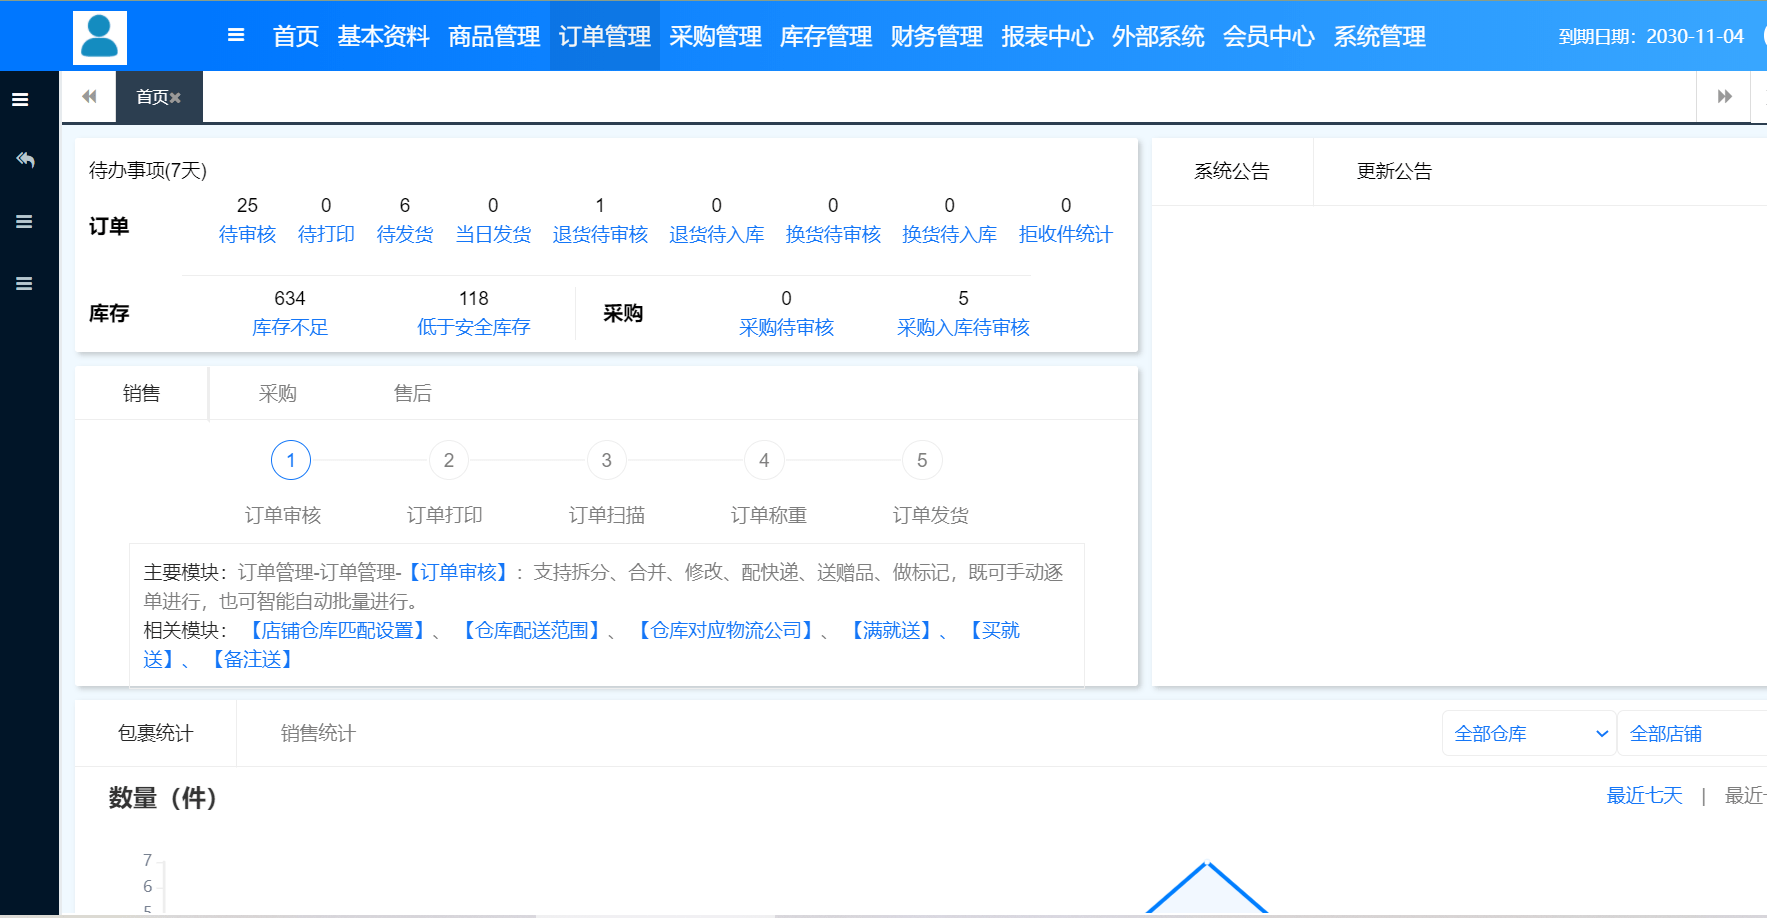
Task: Open the 更新公告 announcements tab
Action: (1393, 170)
